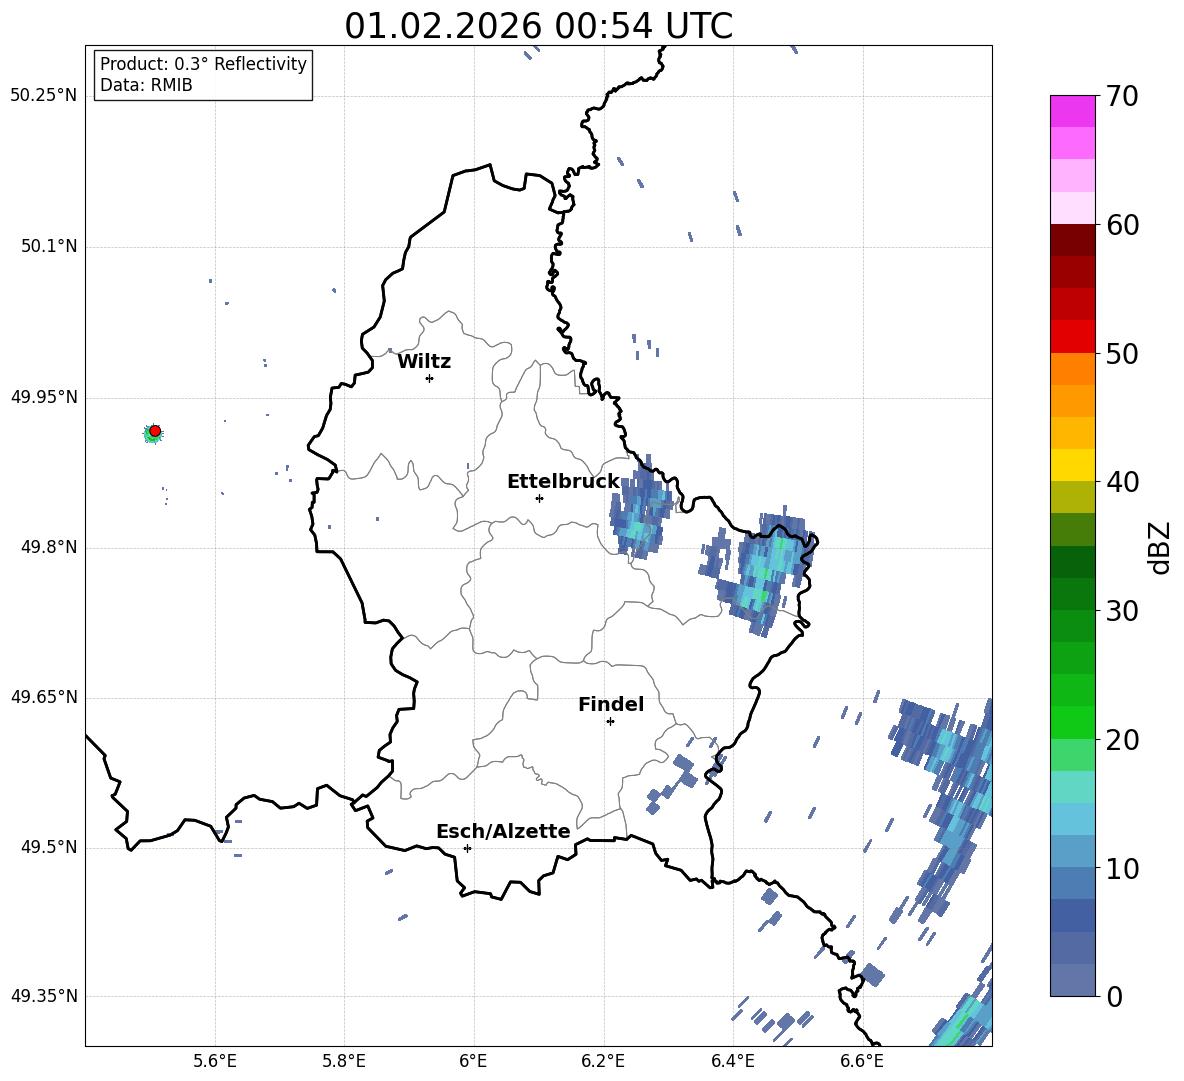Click the dark maroon band just below 60

1072,240
